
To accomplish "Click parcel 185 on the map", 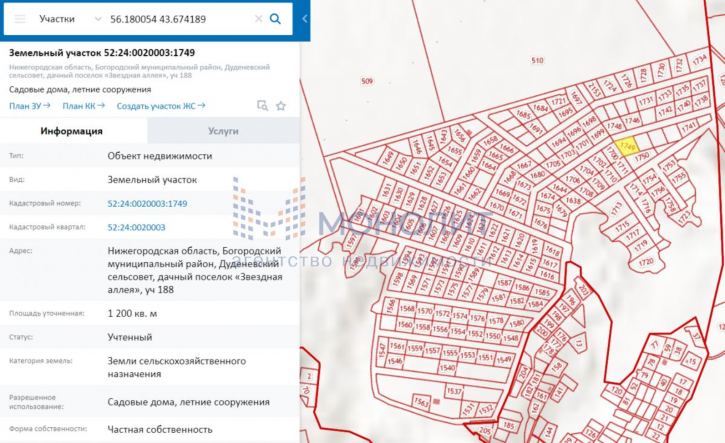I will pos(509,425).
